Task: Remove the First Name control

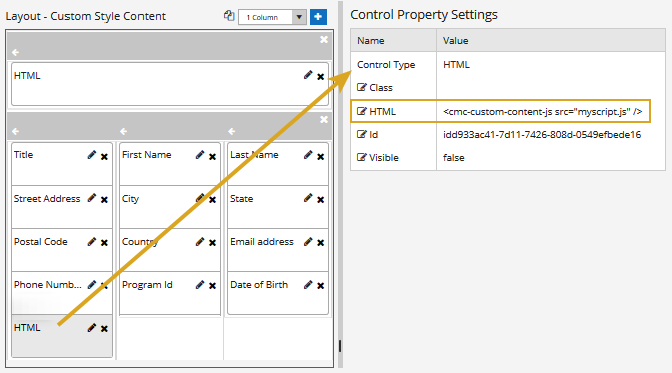Action: pos(212,157)
